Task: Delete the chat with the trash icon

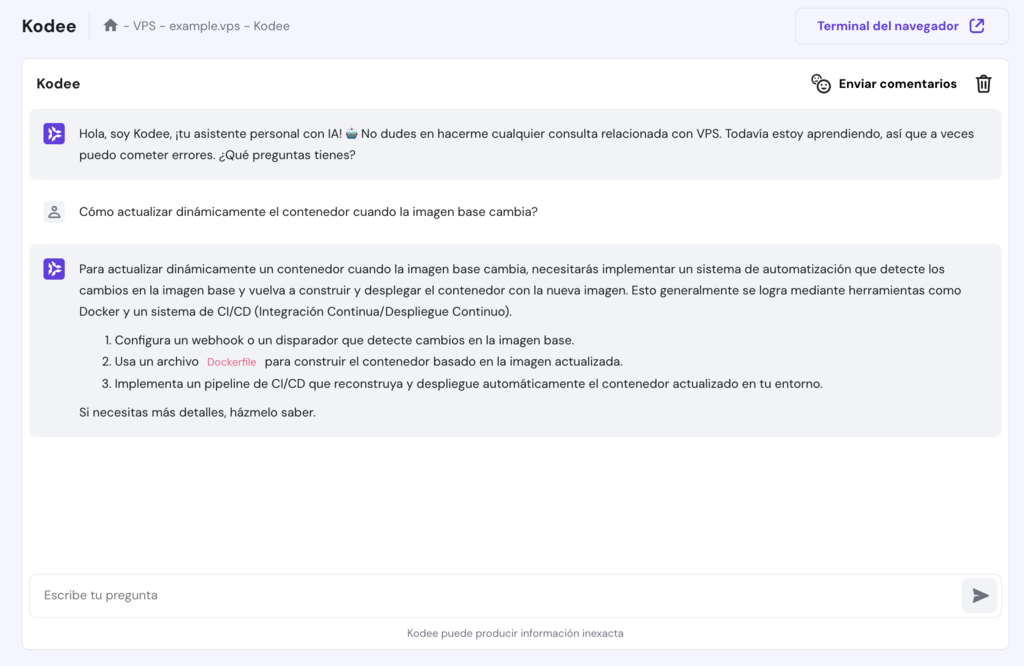Action: pyautogui.click(x=984, y=84)
